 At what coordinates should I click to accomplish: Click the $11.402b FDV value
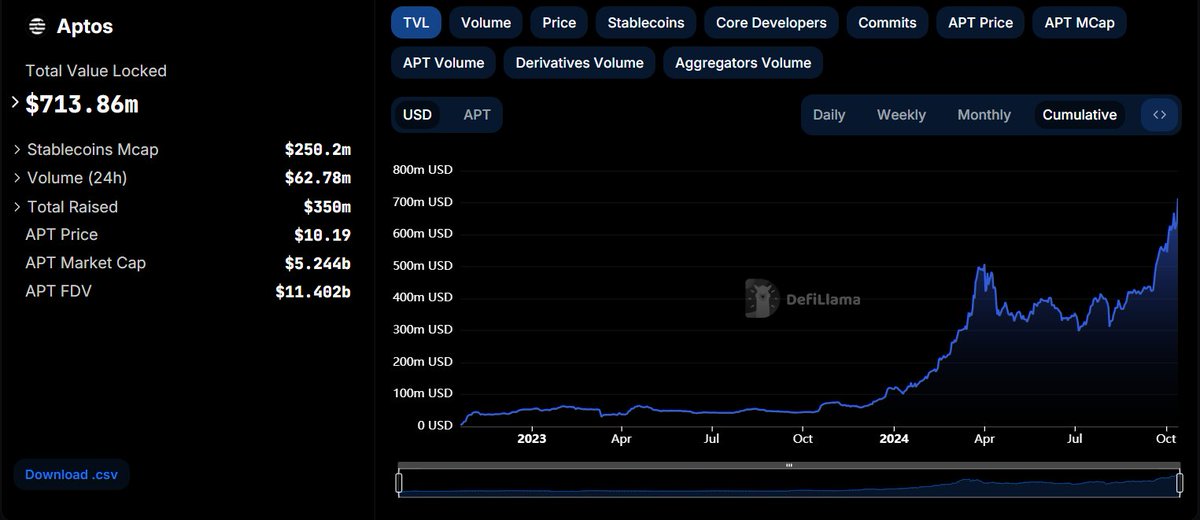(313, 292)
